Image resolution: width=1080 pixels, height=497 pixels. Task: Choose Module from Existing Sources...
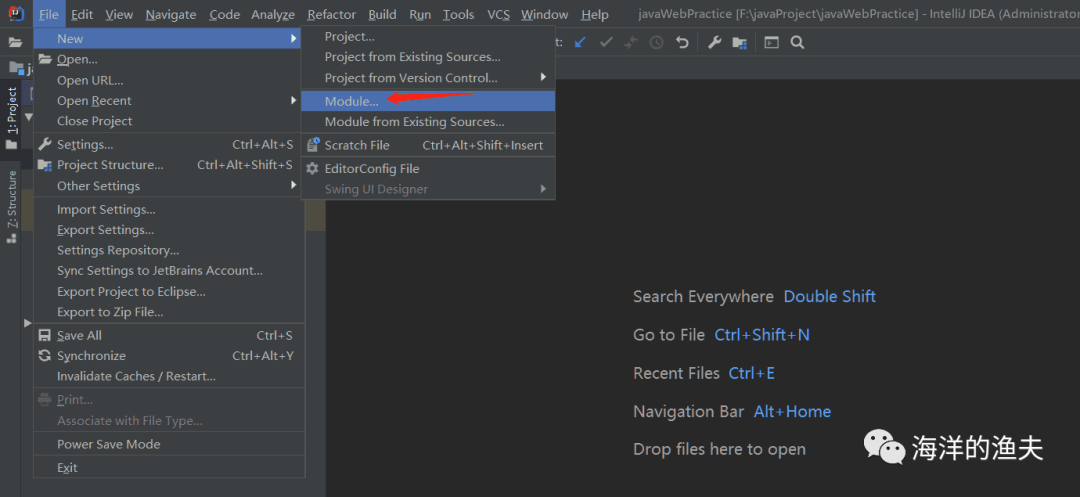click(x=428, y=122)
